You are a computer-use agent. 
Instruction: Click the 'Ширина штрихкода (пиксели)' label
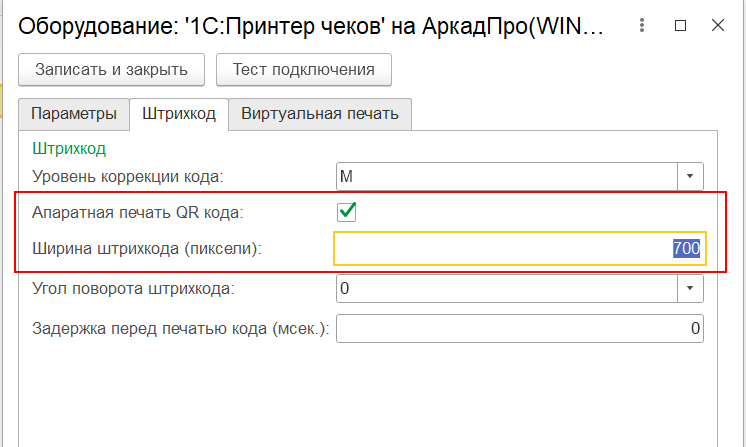(146, 248)
